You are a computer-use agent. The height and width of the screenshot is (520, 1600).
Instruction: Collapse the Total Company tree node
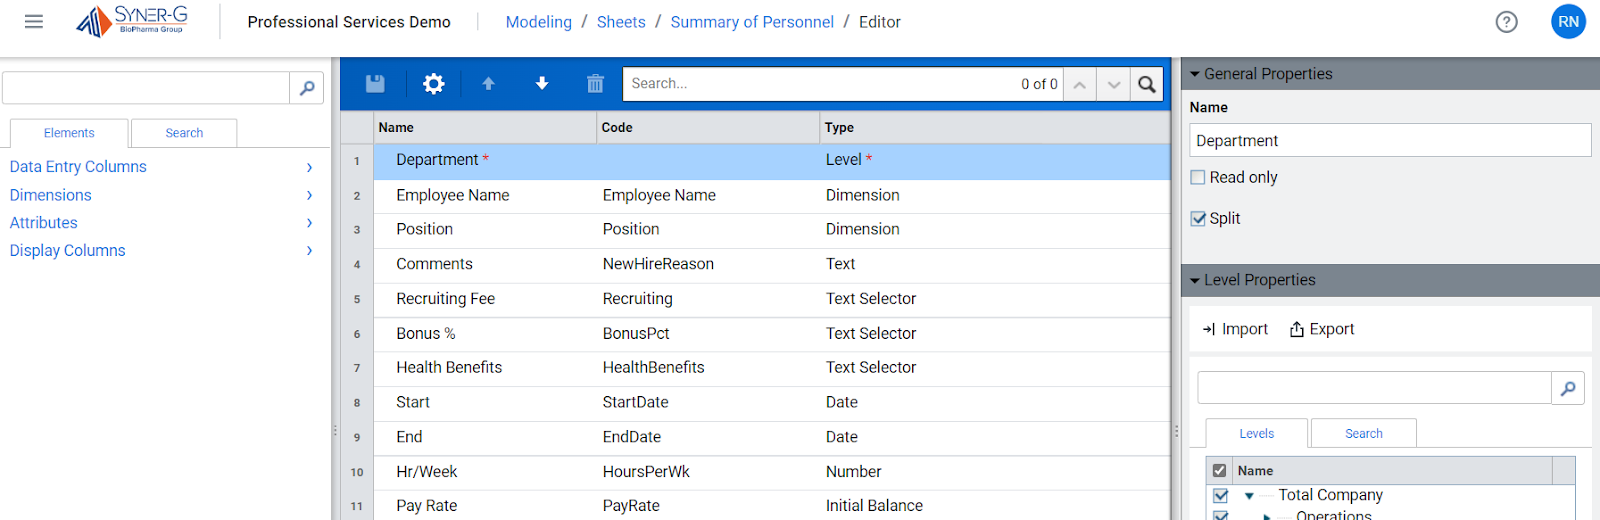point(1249,496)
